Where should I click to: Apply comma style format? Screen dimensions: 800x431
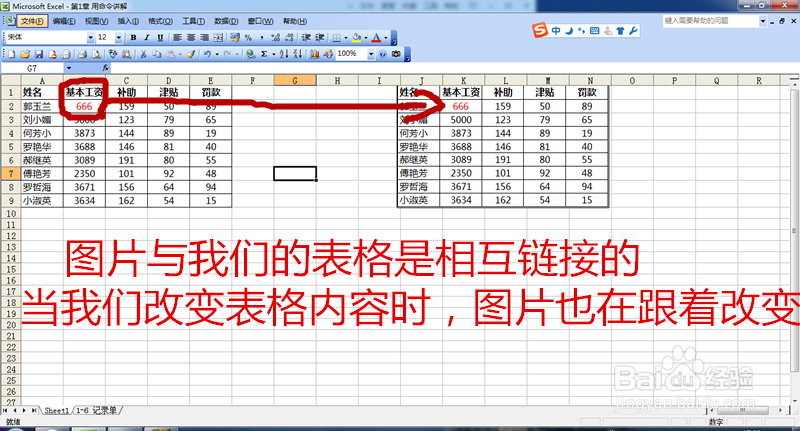tap(262, 37)
